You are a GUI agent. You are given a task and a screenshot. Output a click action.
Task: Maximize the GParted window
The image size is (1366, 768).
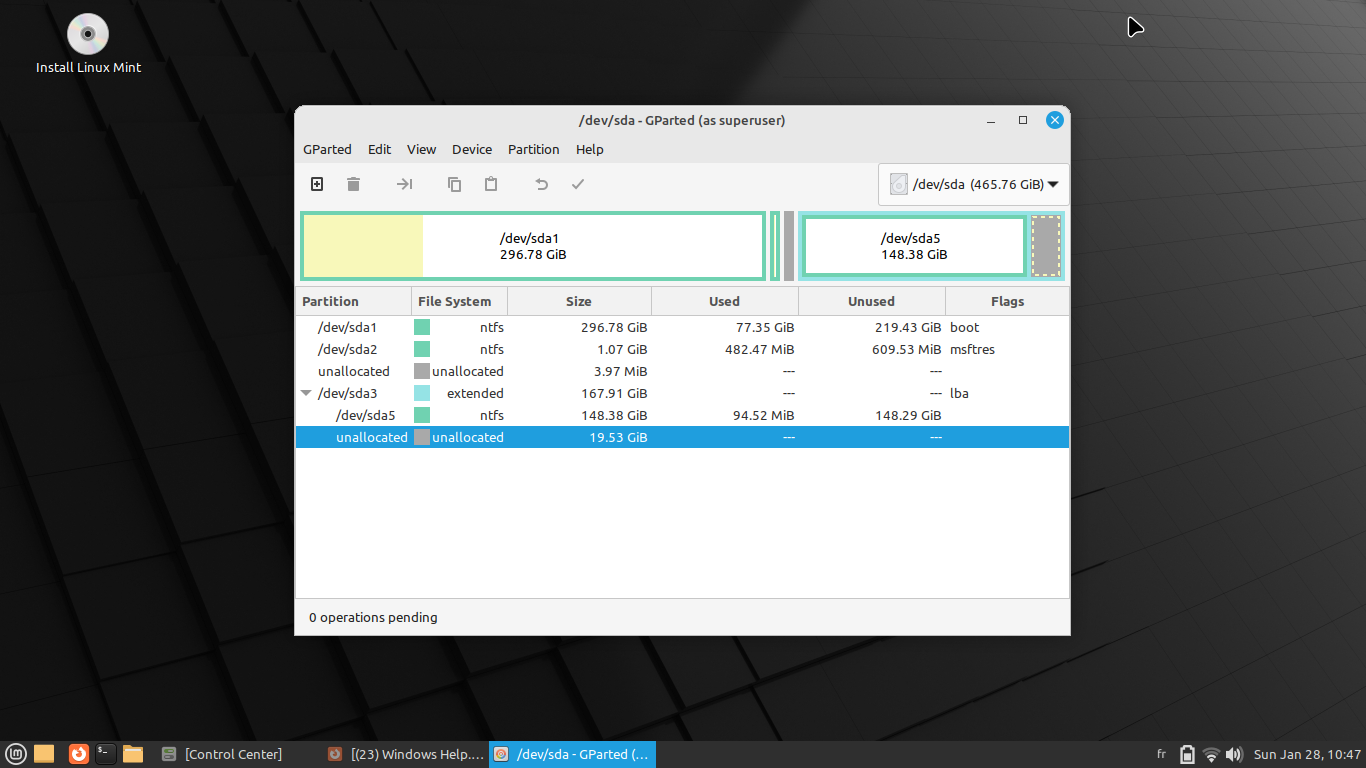point(1023,120)
